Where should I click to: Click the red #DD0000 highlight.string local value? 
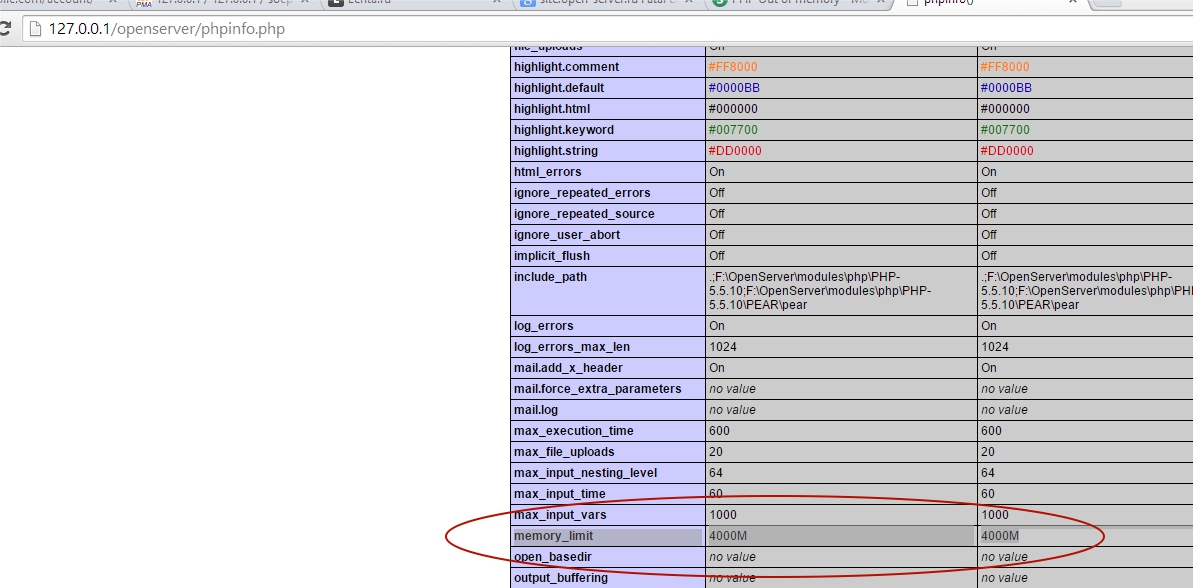(733, 151)
